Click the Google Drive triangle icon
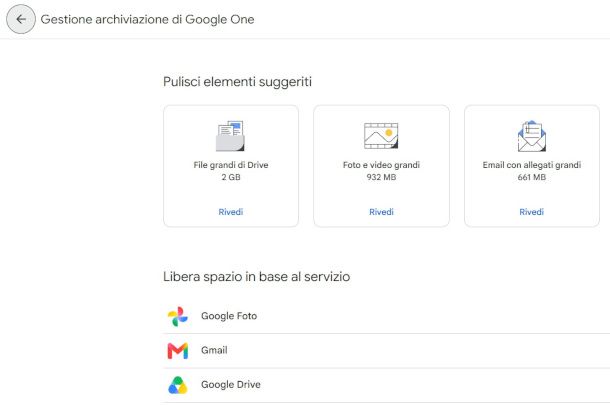This screenshot has width=610, height=405. pos(178,385)
